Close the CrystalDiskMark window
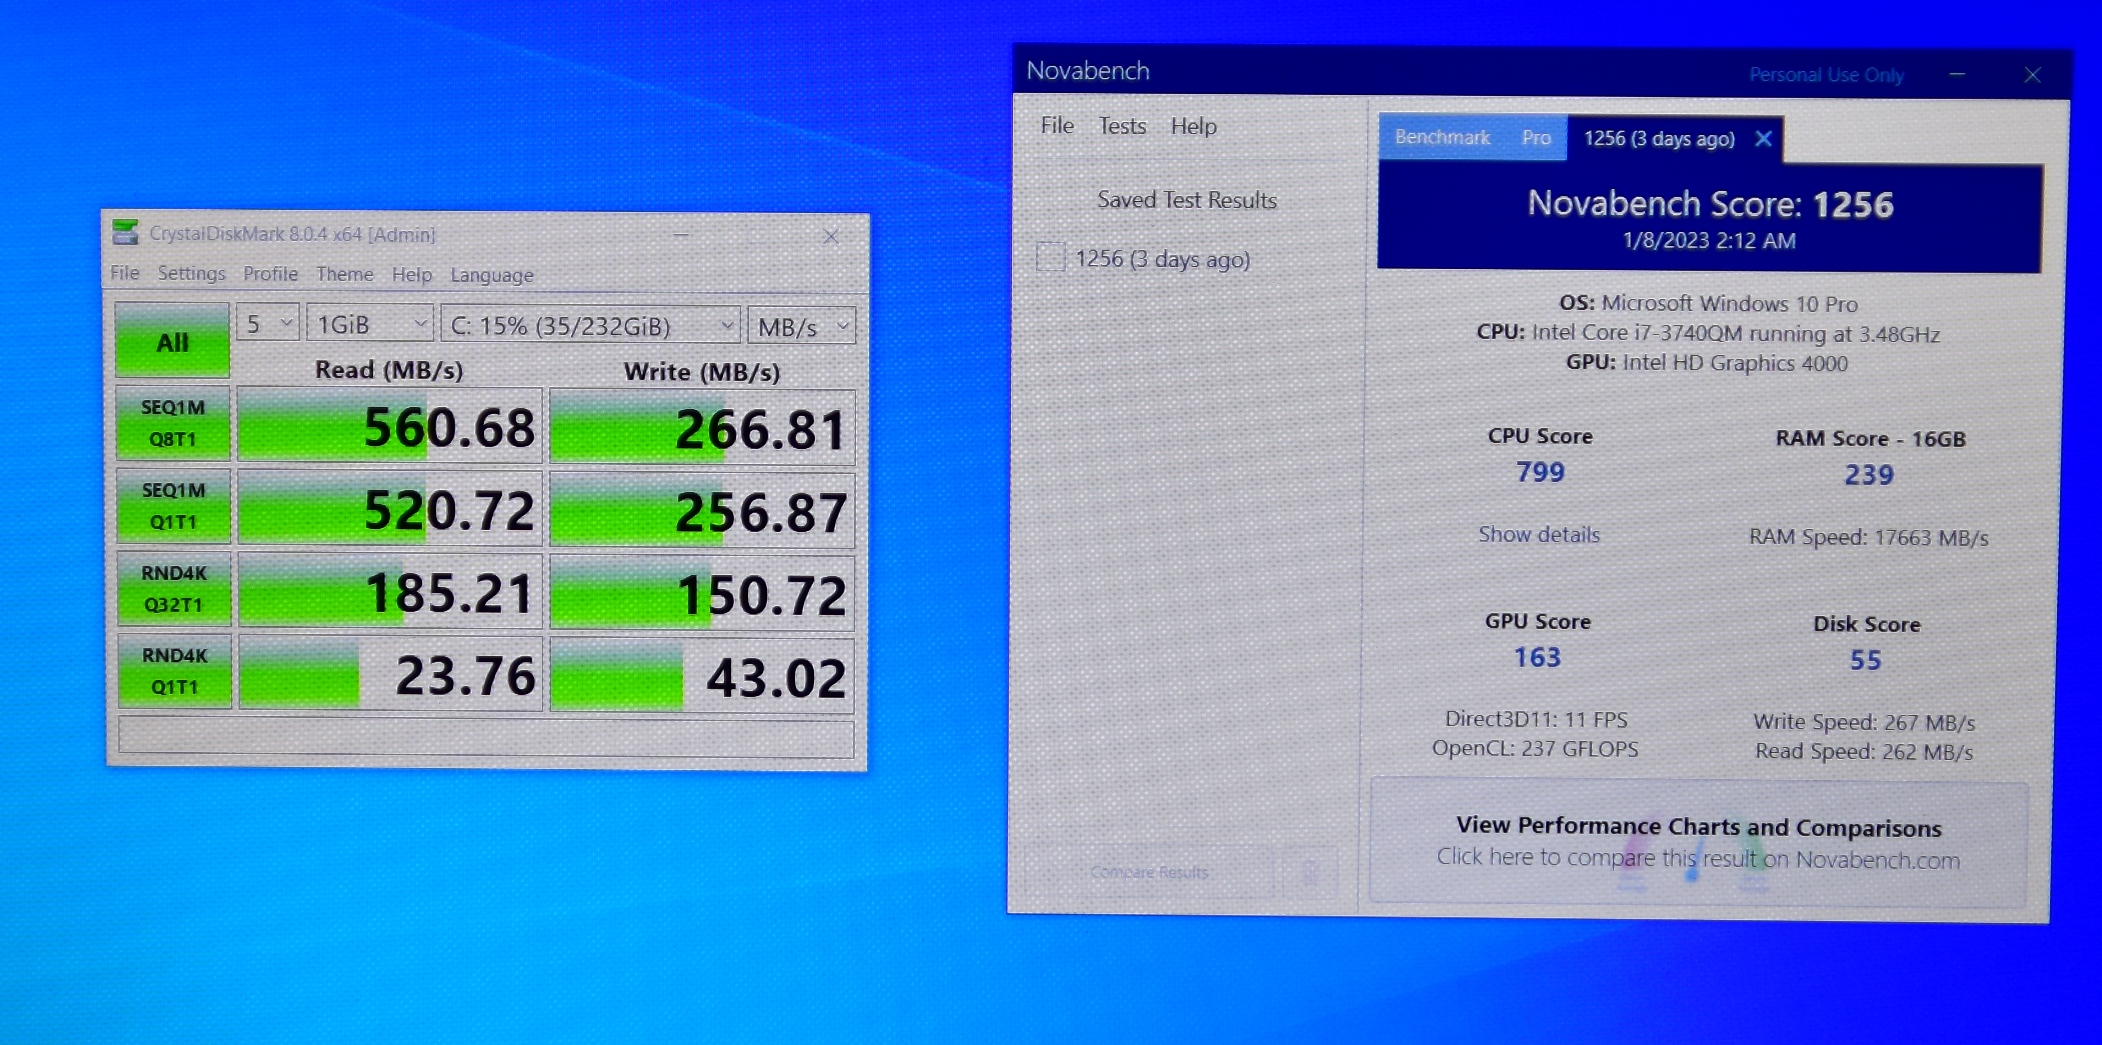The width and height of the screenshot is (2102, 1045). tap(830, 236)
